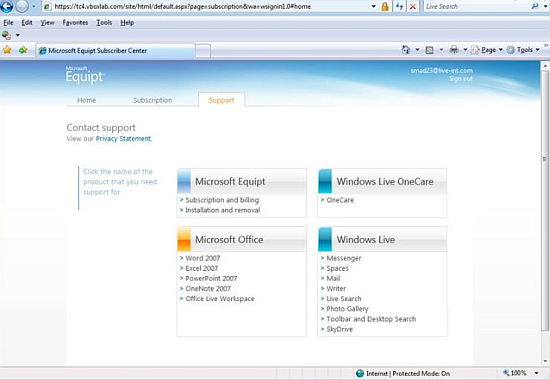Screen dimensions: 550x380
Task: Open the Tools command bar menu
Action: [523, 50]
